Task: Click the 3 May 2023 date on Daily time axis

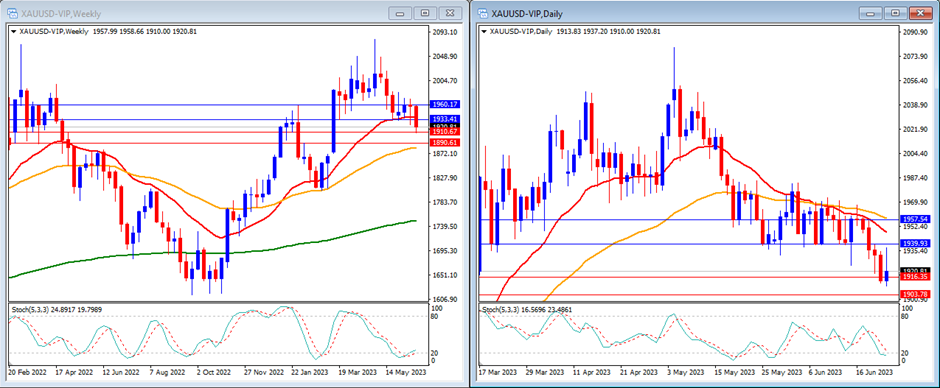Action: click(x=687, y=372)
